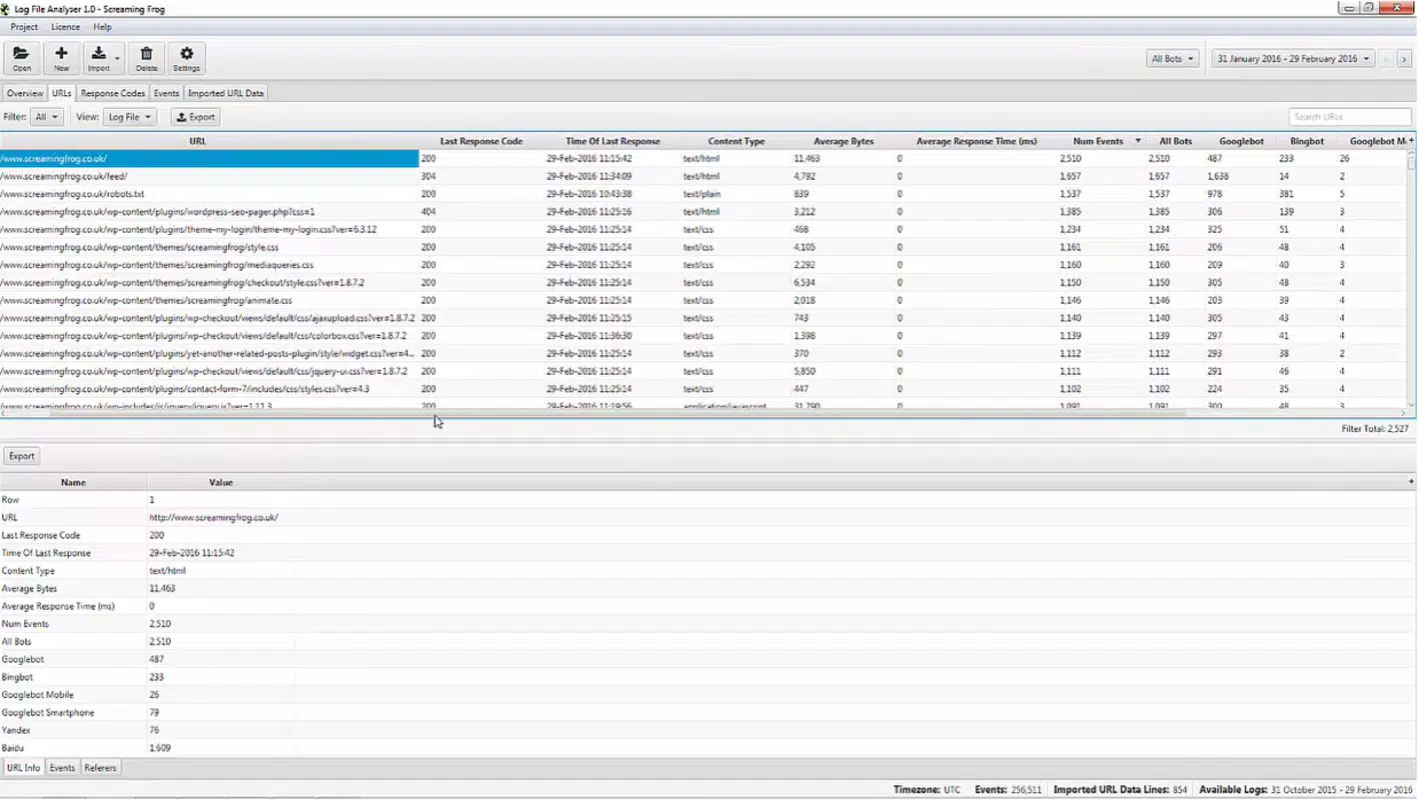Click the Googlebot Smartphone detail row
The width and height of the screenshot is (1419, 800).
[x=708, y=713]
